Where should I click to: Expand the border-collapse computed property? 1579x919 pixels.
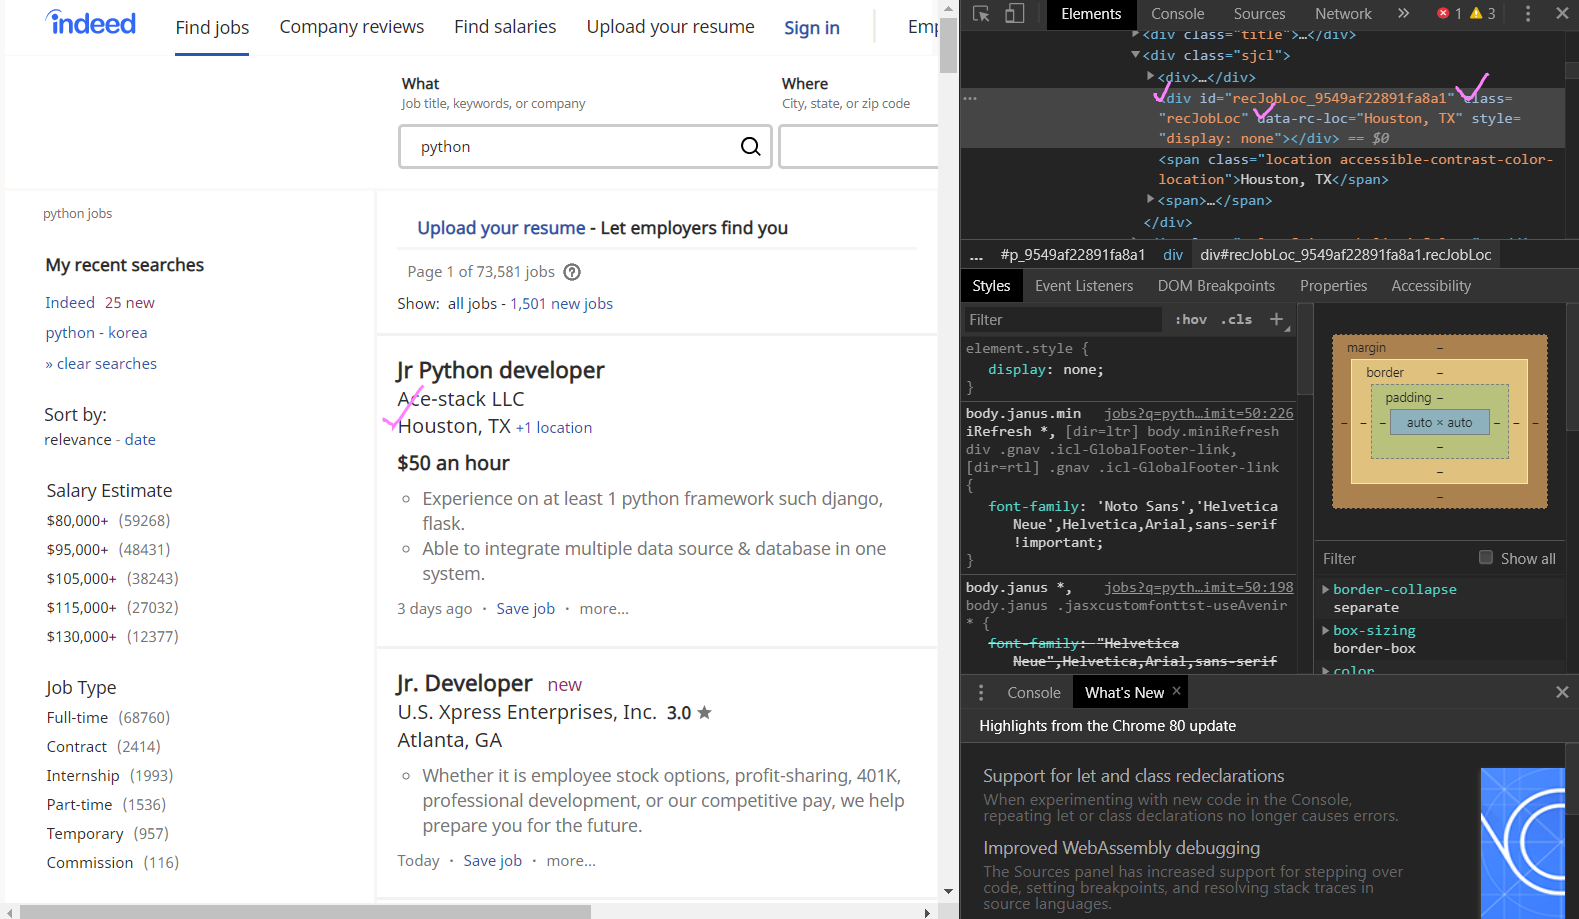pos(1326,589)
